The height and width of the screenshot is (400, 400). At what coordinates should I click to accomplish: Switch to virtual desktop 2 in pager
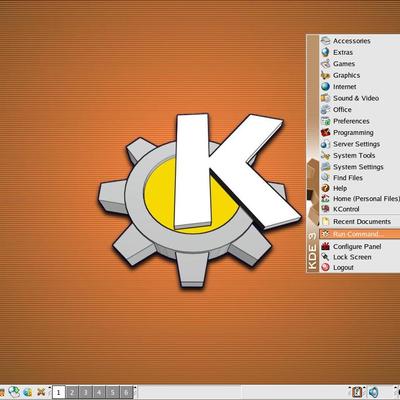point(72,392)
